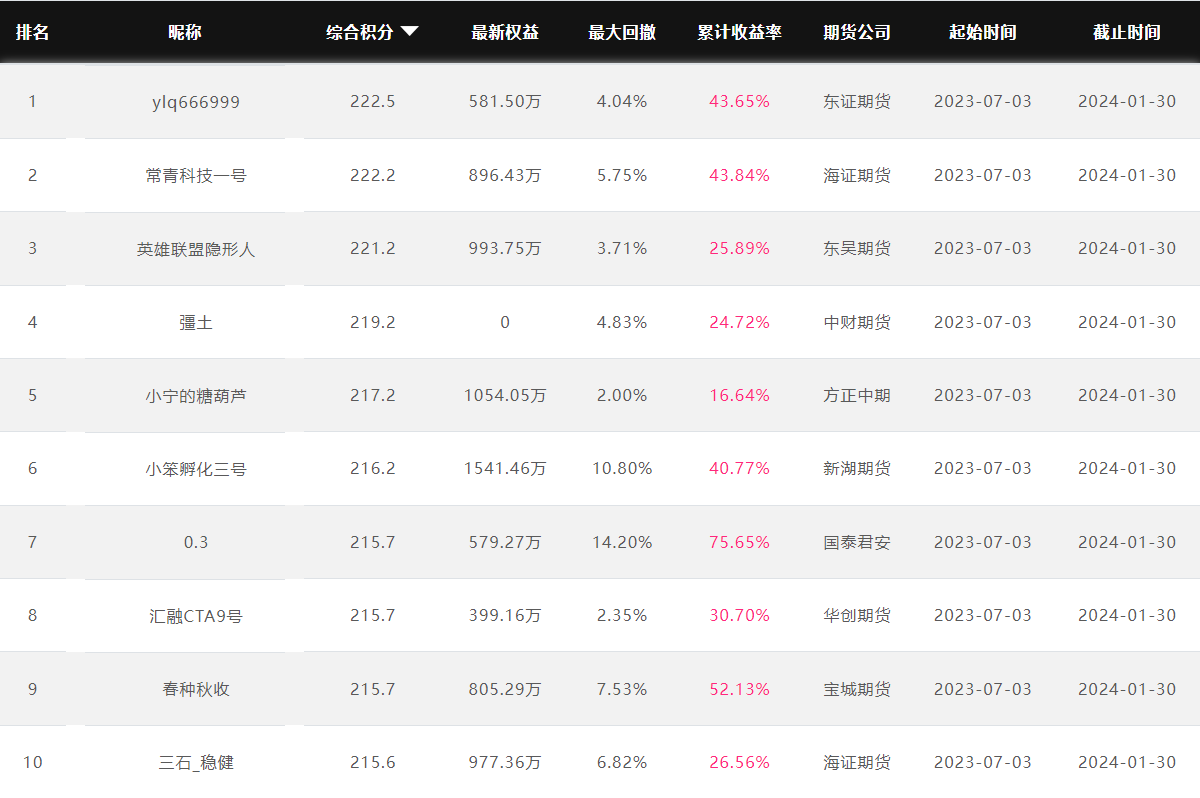Click the 起始时间 column header
Screen dimensions: 1200x798
[983, 32]
